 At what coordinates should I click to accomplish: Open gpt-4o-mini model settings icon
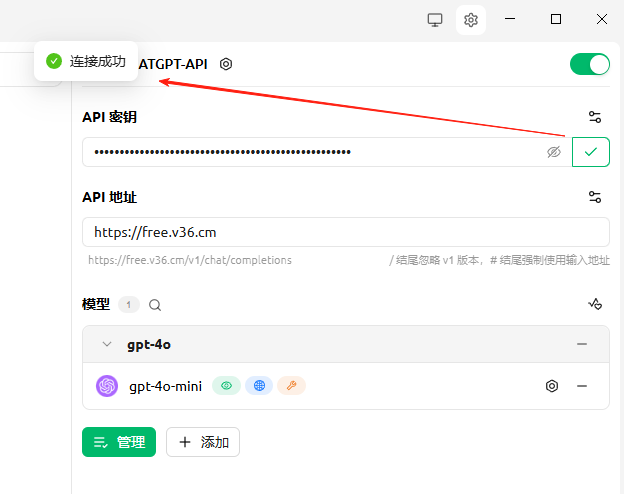[x=552, y=386]
